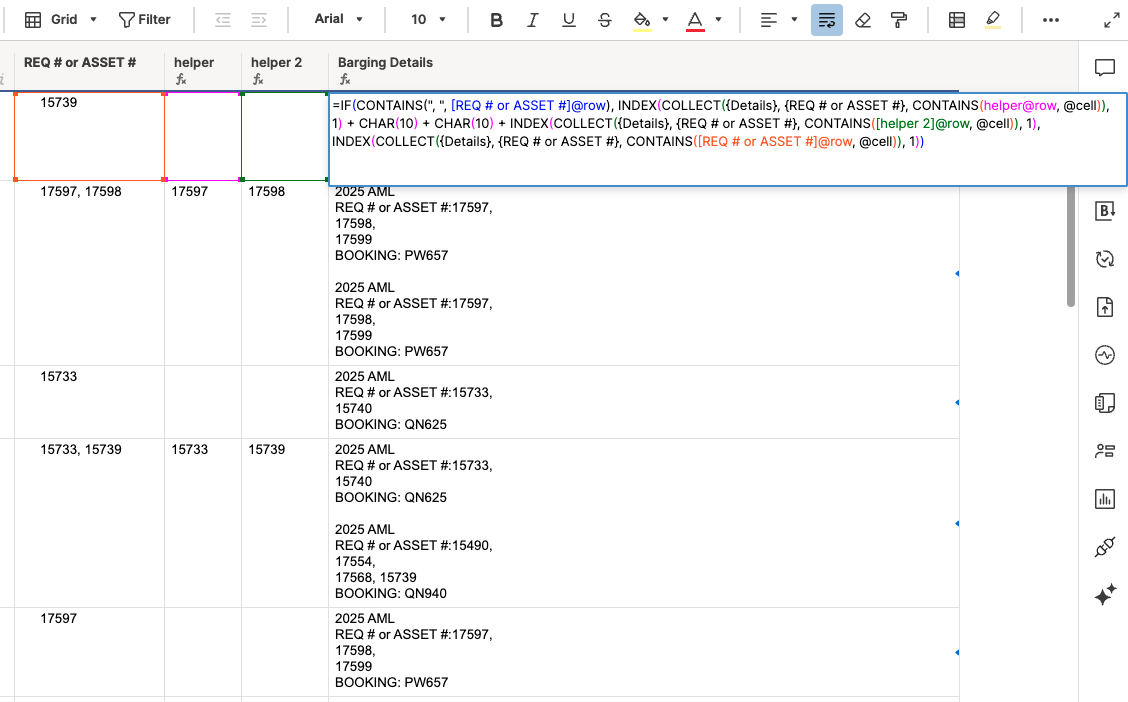The image size is (1128, 702).
Task: Toggle bold formatting
Action: point(496,20)
